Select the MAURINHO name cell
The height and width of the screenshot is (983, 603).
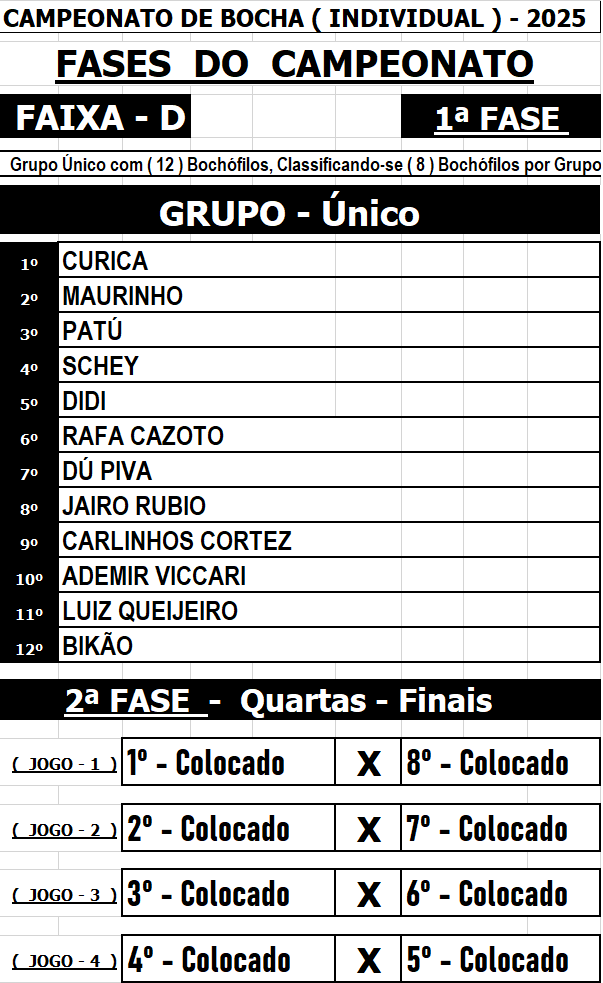[x=329, y=295]
